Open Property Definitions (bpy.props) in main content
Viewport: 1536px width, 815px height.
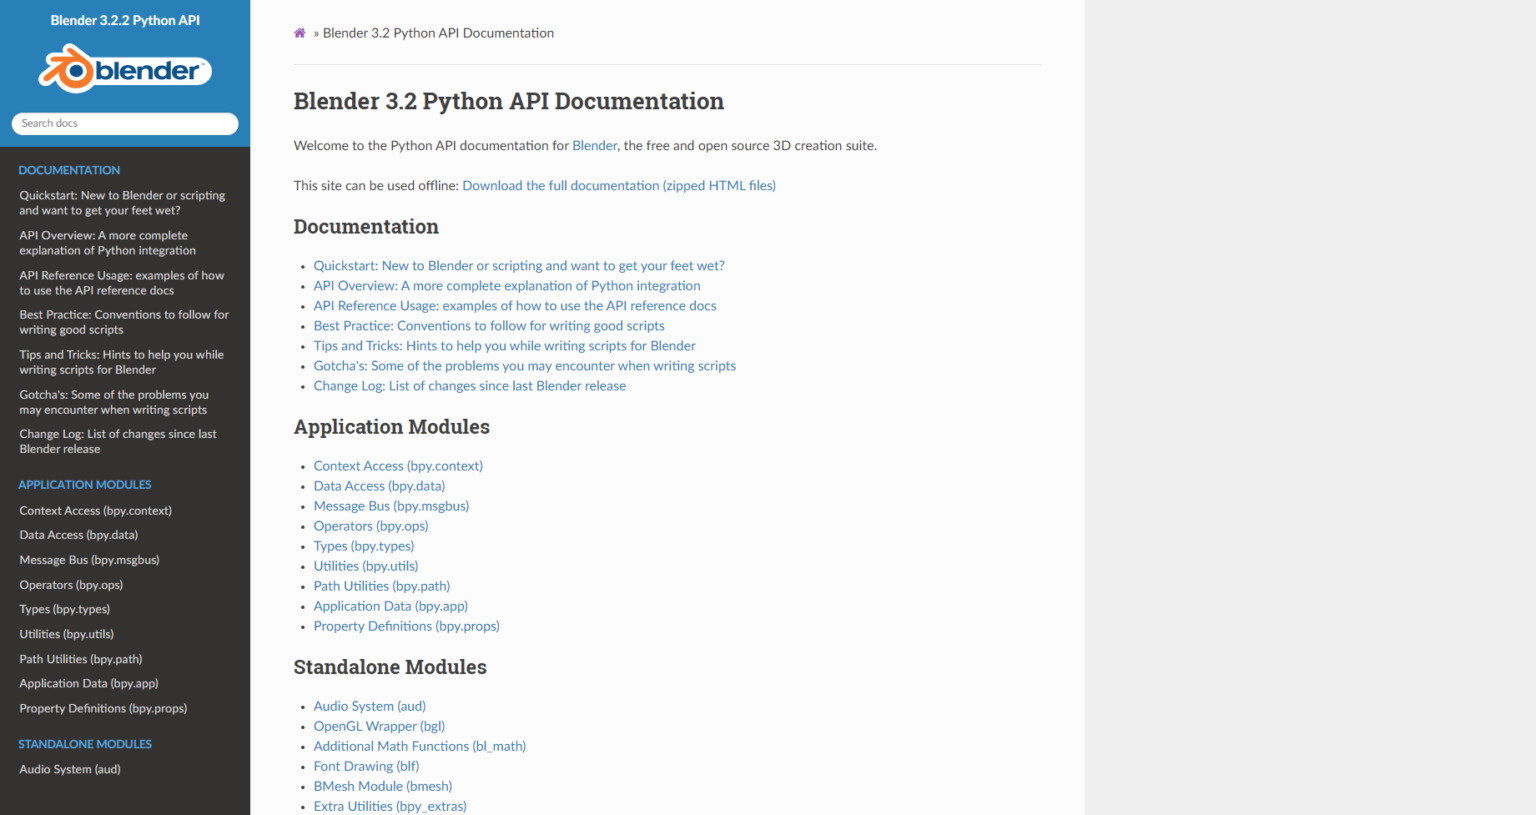coord(406,625)
